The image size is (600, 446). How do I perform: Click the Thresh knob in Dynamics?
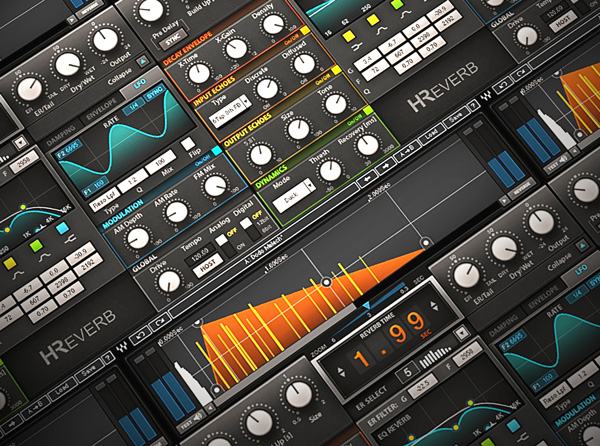coord(331,170)
